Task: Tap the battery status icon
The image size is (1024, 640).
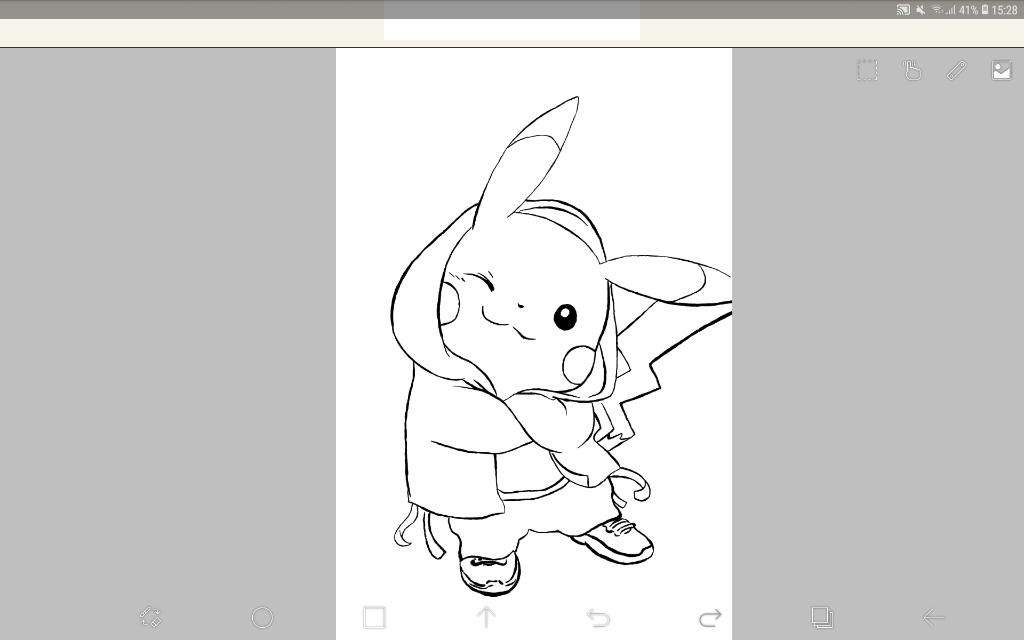Action: tap(985, 10)
